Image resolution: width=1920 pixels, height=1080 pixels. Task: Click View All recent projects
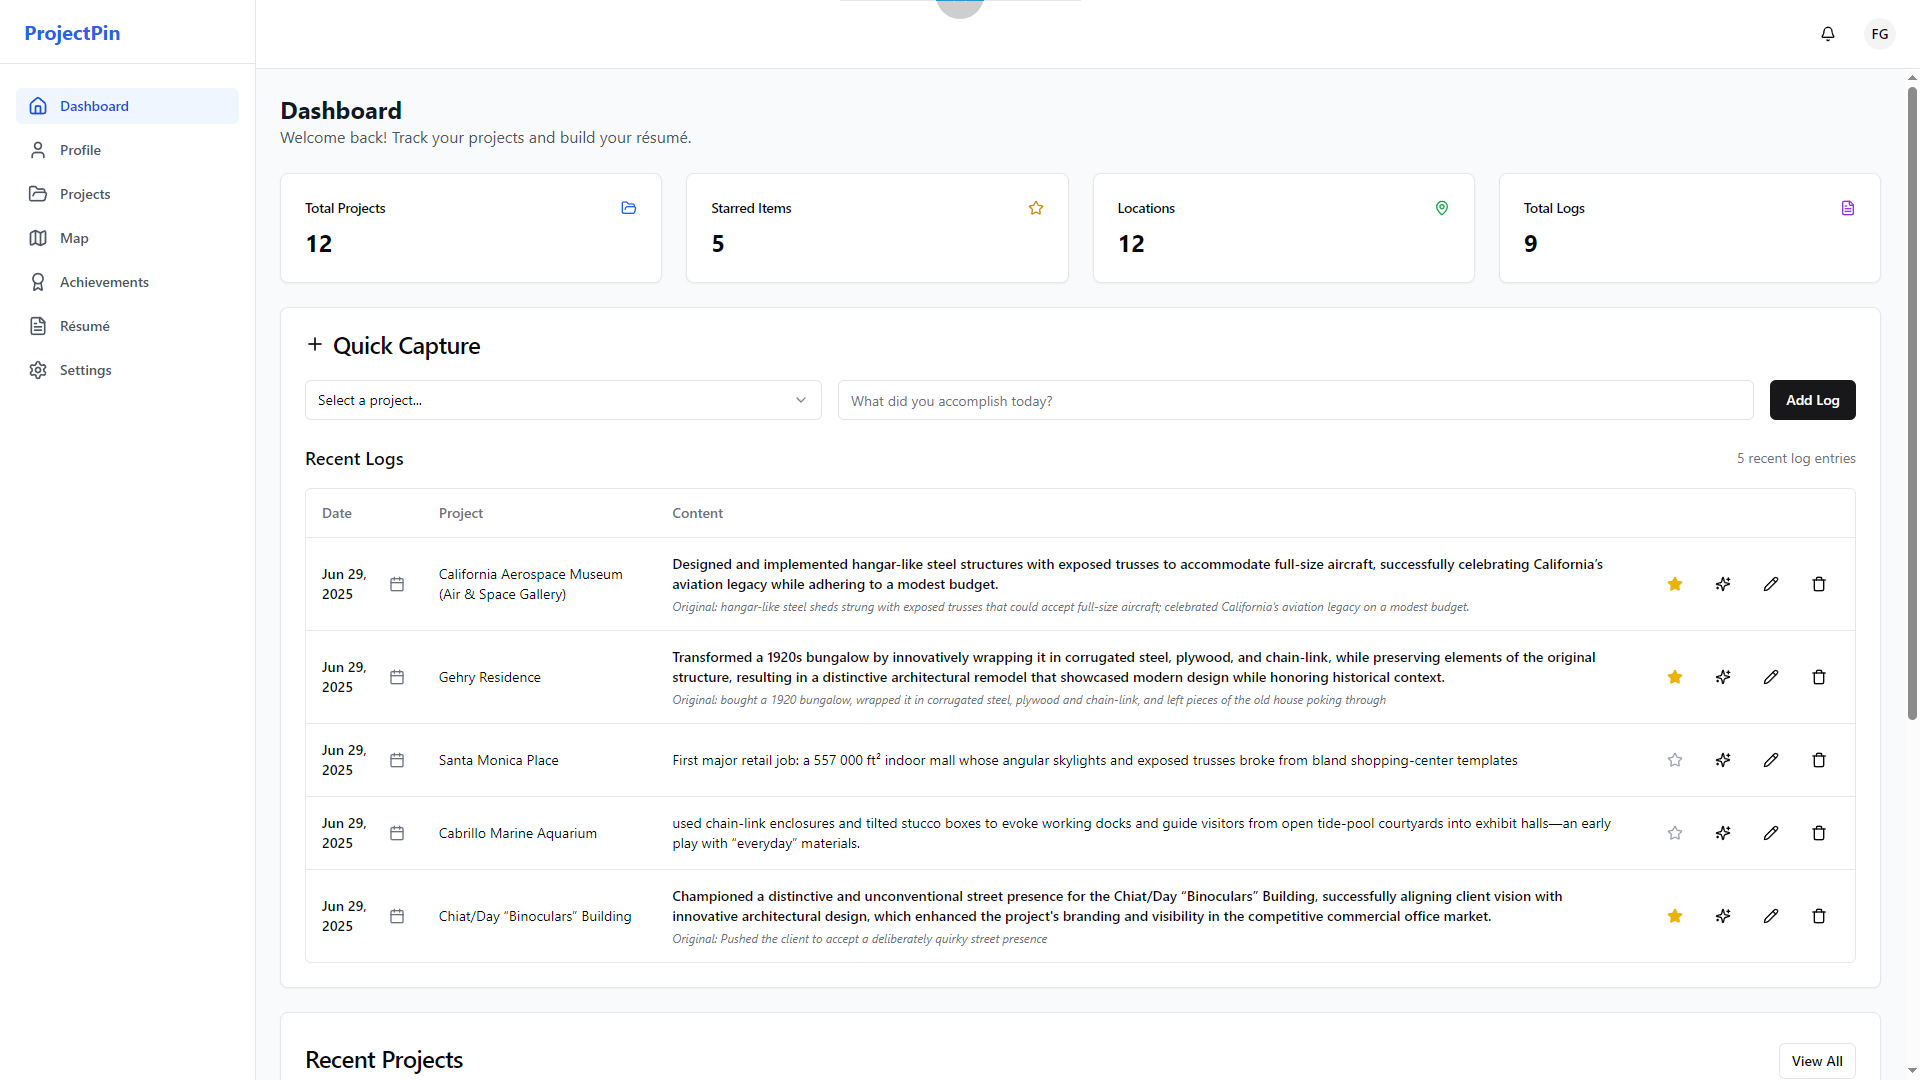(x=1816, y=1061)
